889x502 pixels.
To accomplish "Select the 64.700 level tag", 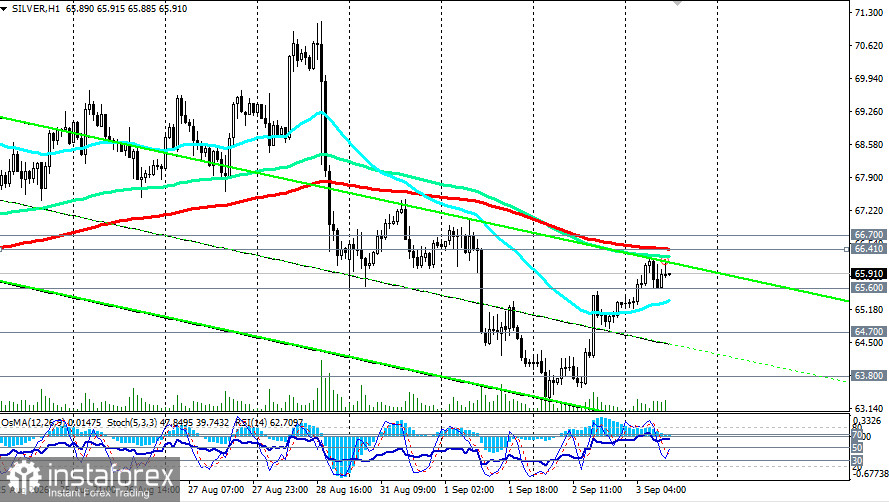I will [869, 331].
